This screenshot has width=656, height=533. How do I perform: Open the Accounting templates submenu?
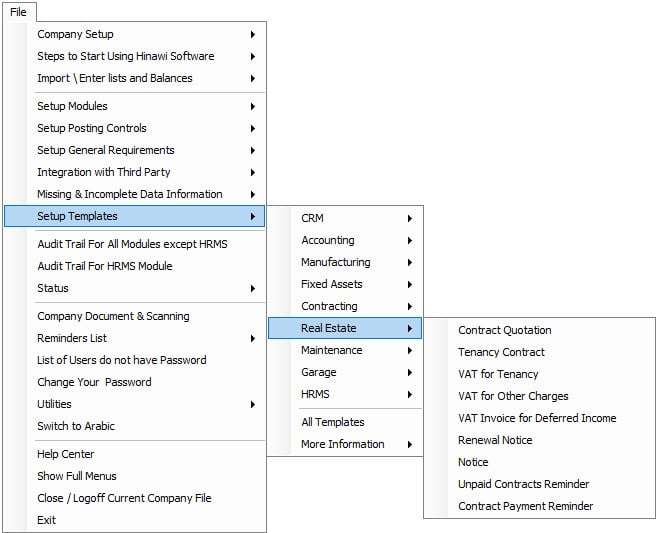(345, 240)
